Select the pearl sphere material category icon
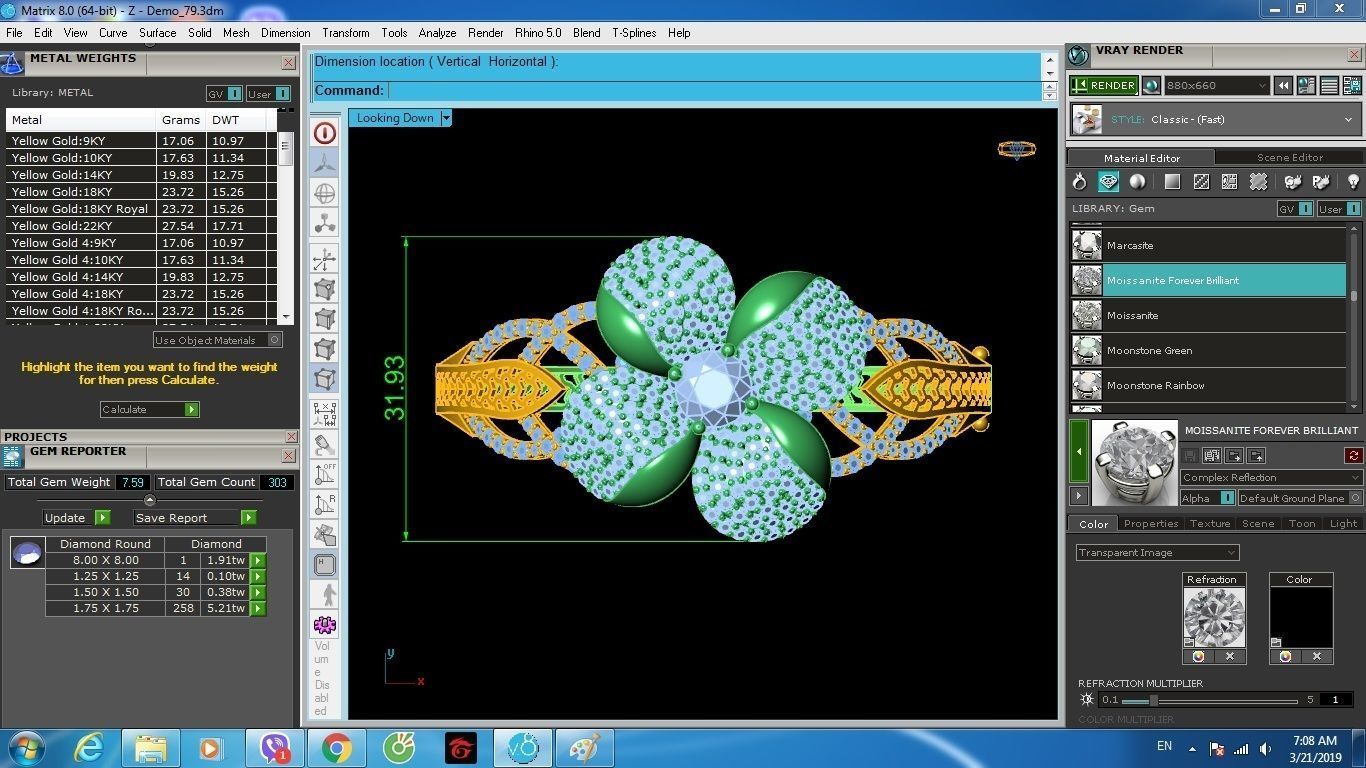 1137,182
